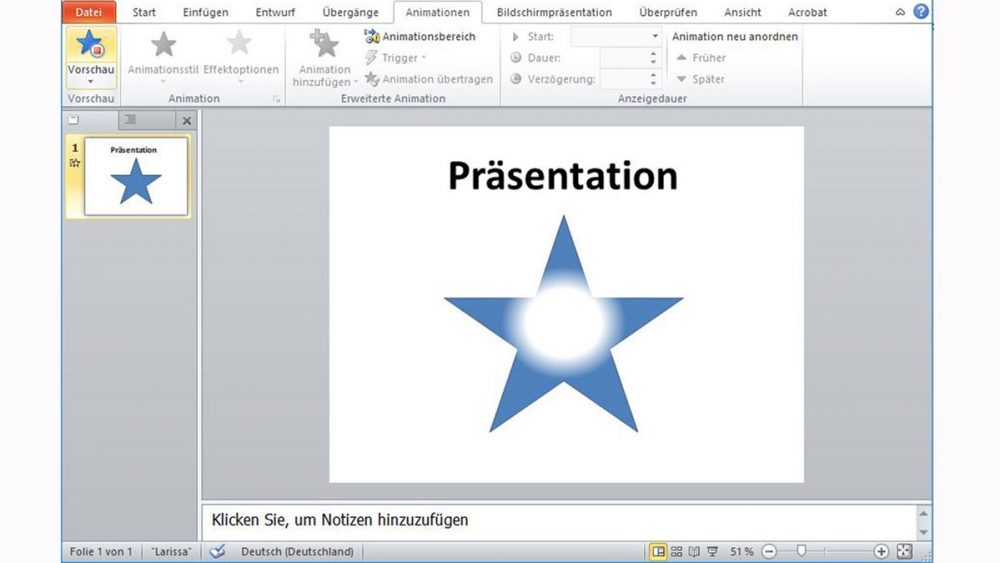Select Animation übertragen painter
The height and width of the screenshot is (563, 1000).
coord(429,79)
